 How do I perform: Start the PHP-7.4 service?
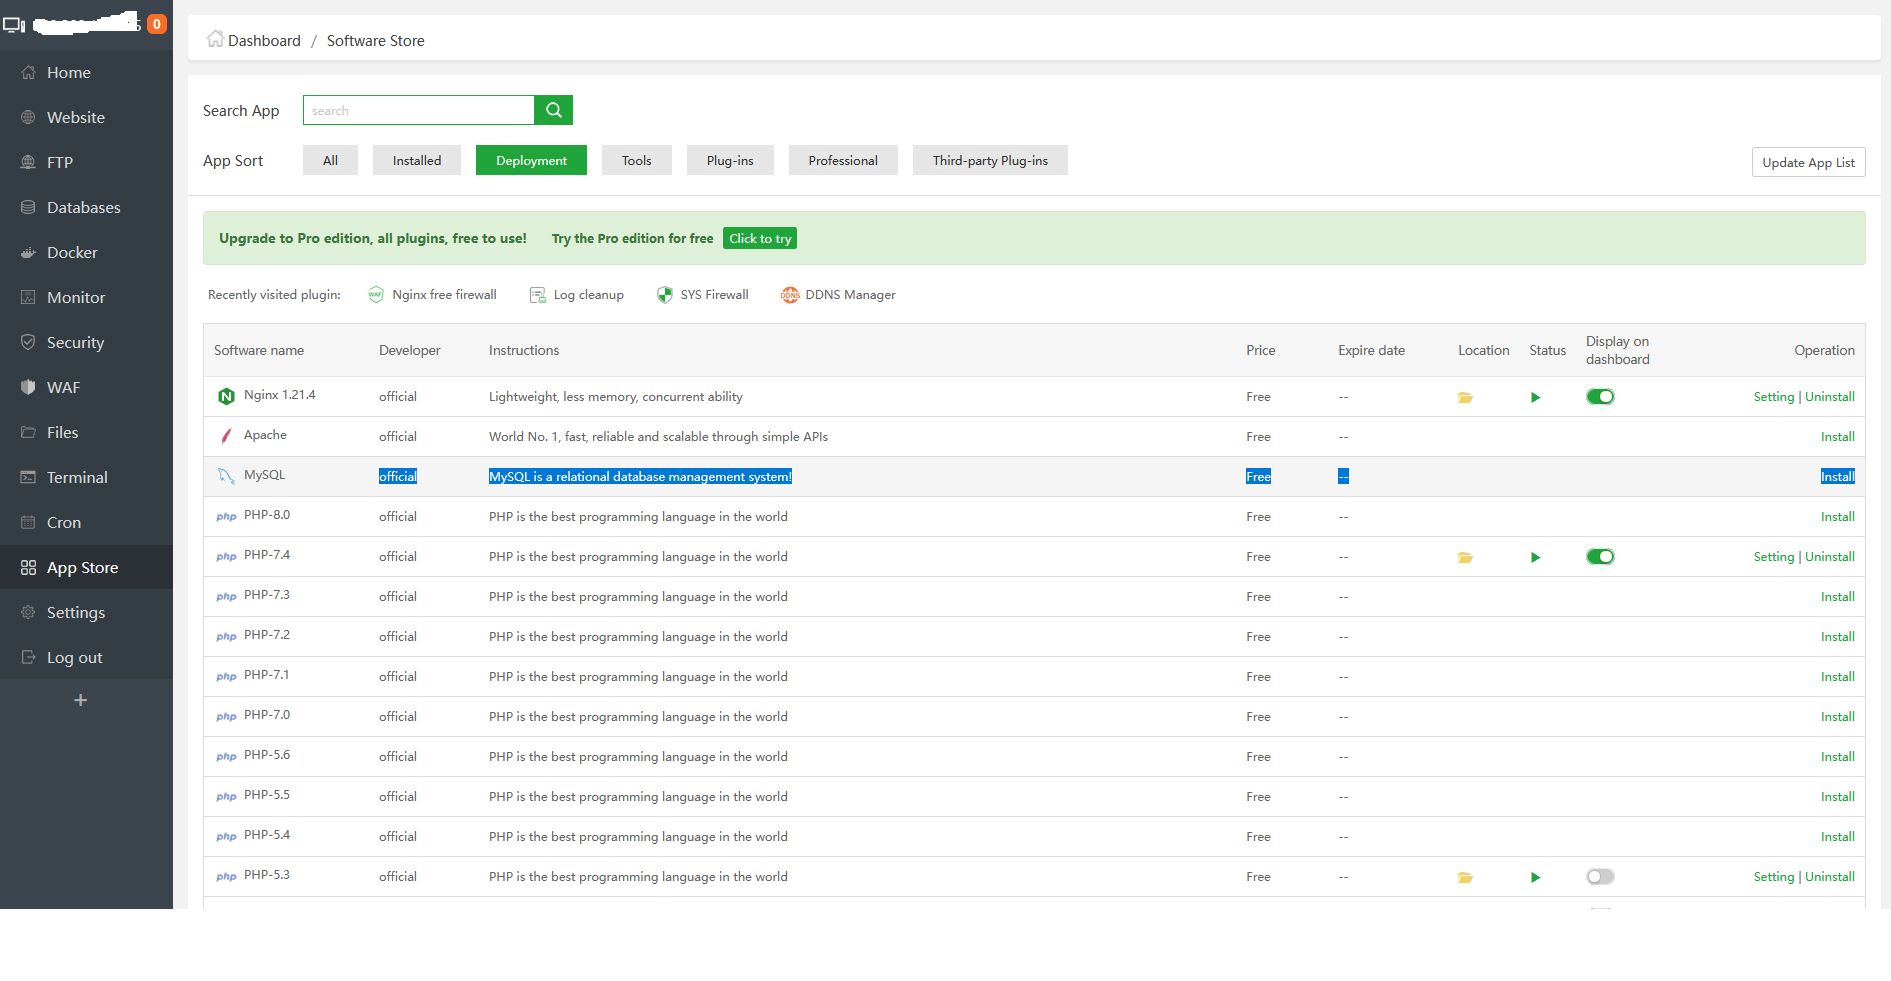(x=1535, y=556)
